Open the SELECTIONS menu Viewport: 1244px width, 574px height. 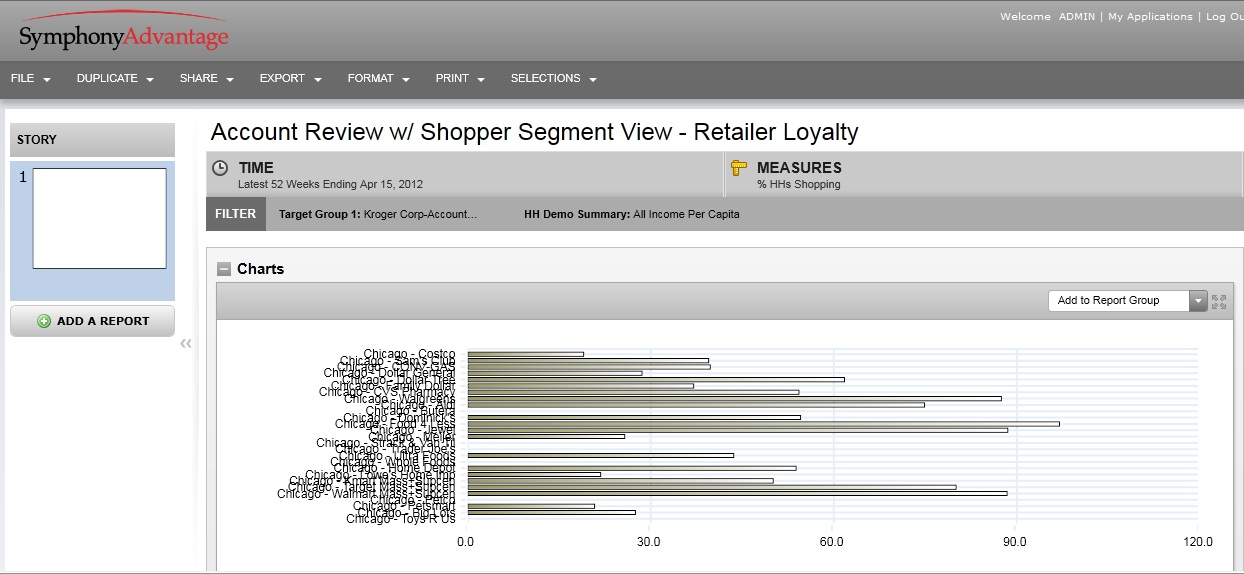pos(553,78)
